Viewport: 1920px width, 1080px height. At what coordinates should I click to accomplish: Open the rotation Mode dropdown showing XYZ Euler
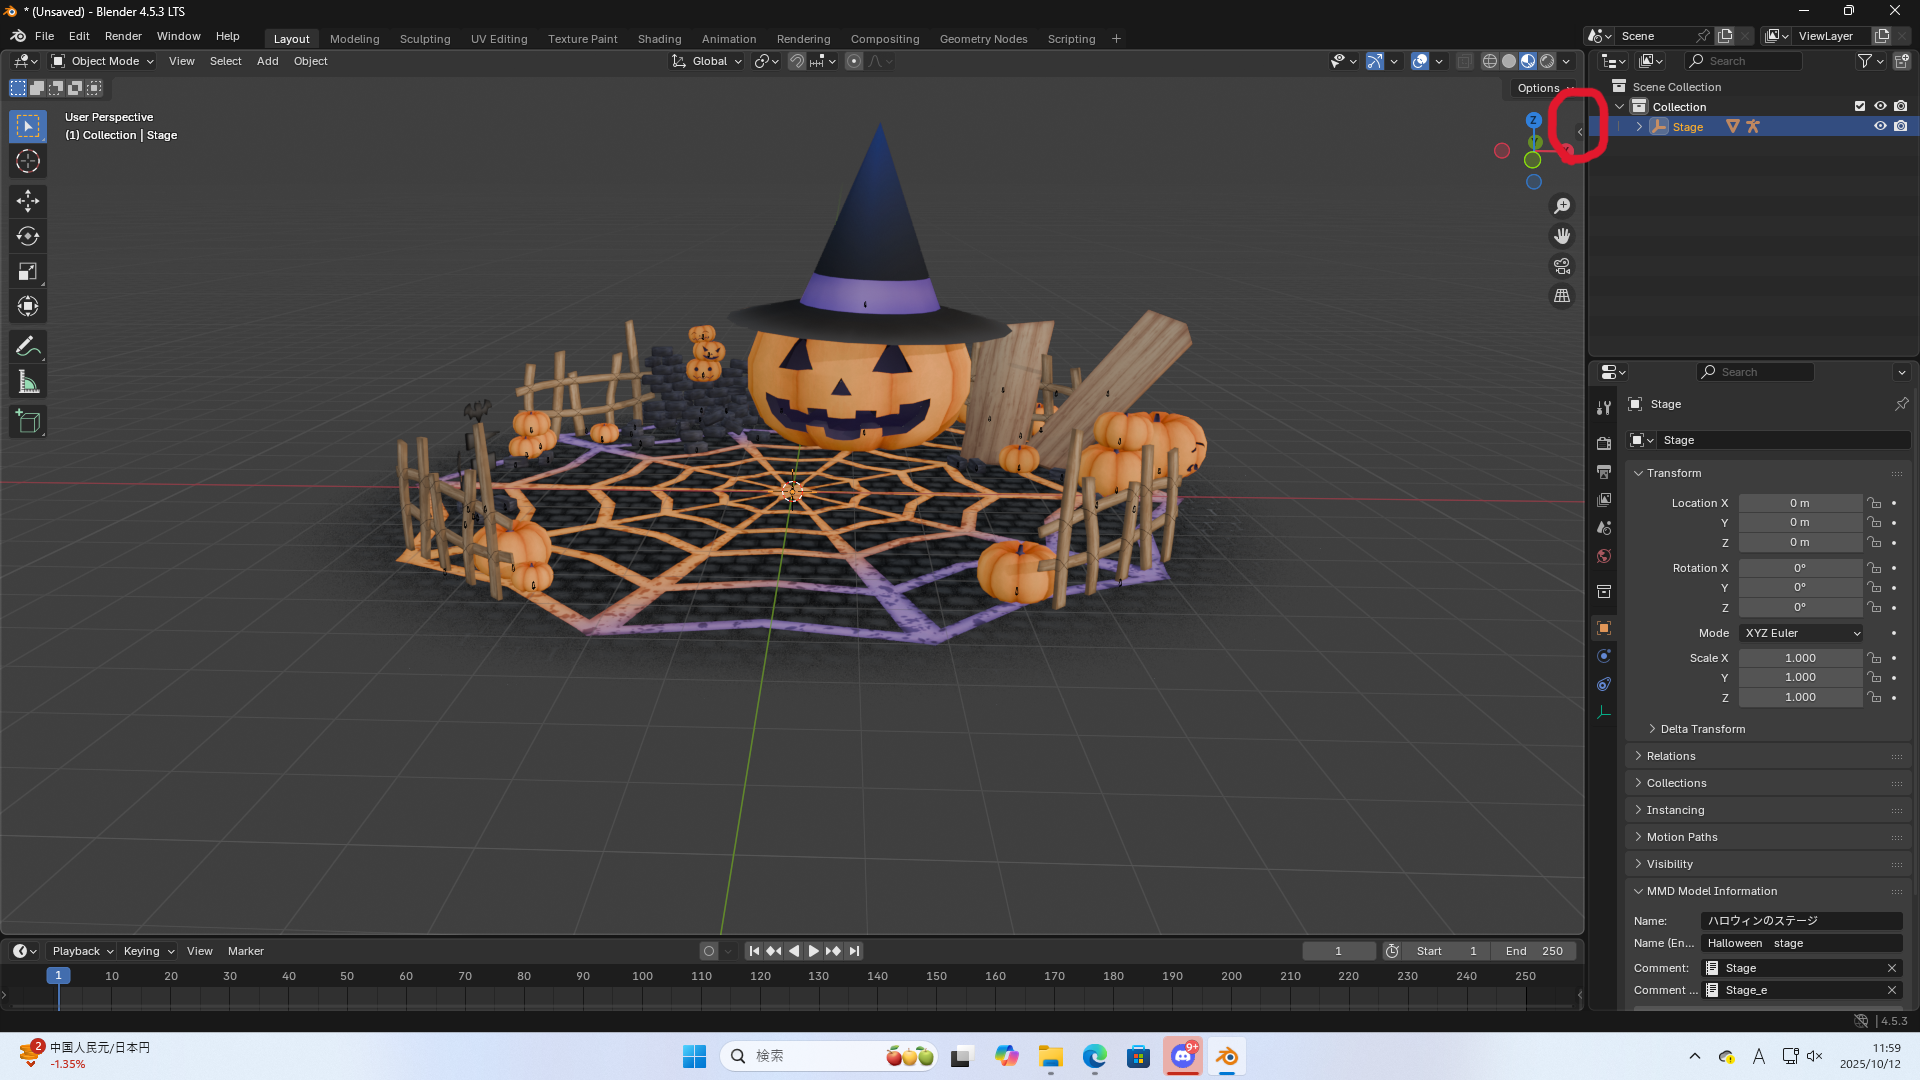click(x=1800, y=633)
